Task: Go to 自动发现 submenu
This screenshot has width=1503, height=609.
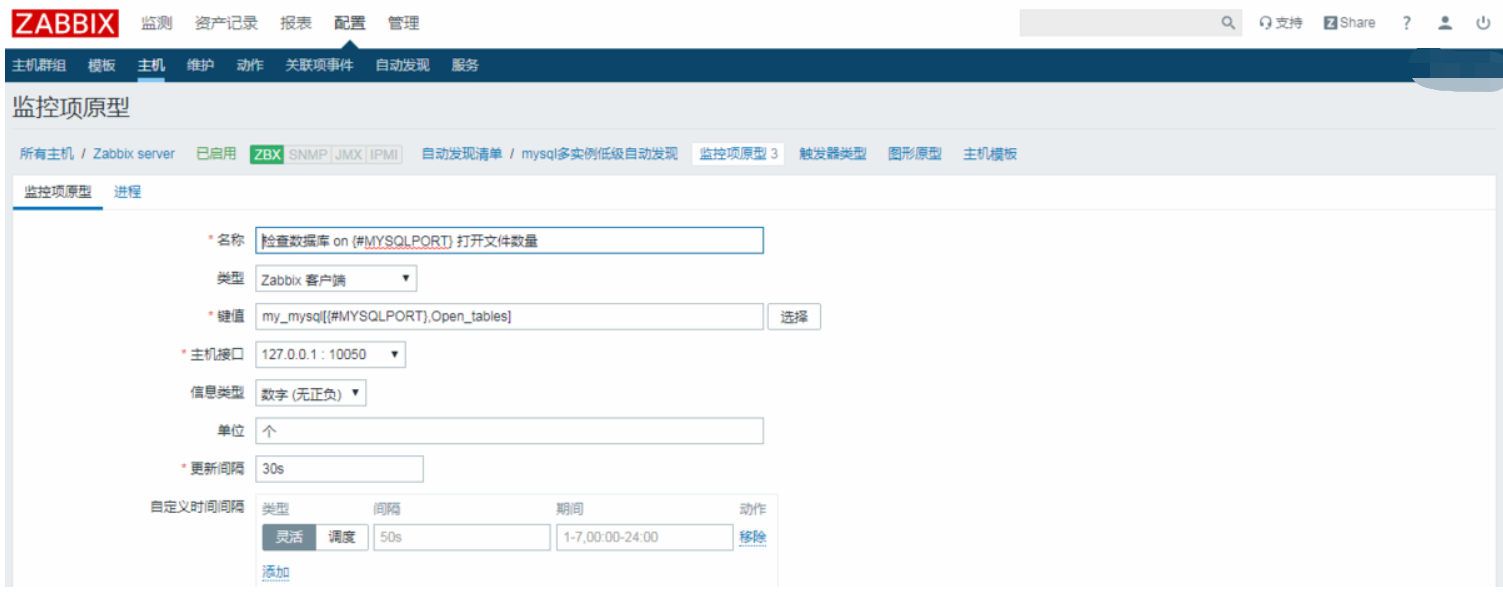Action: click(x=402, y=65)
